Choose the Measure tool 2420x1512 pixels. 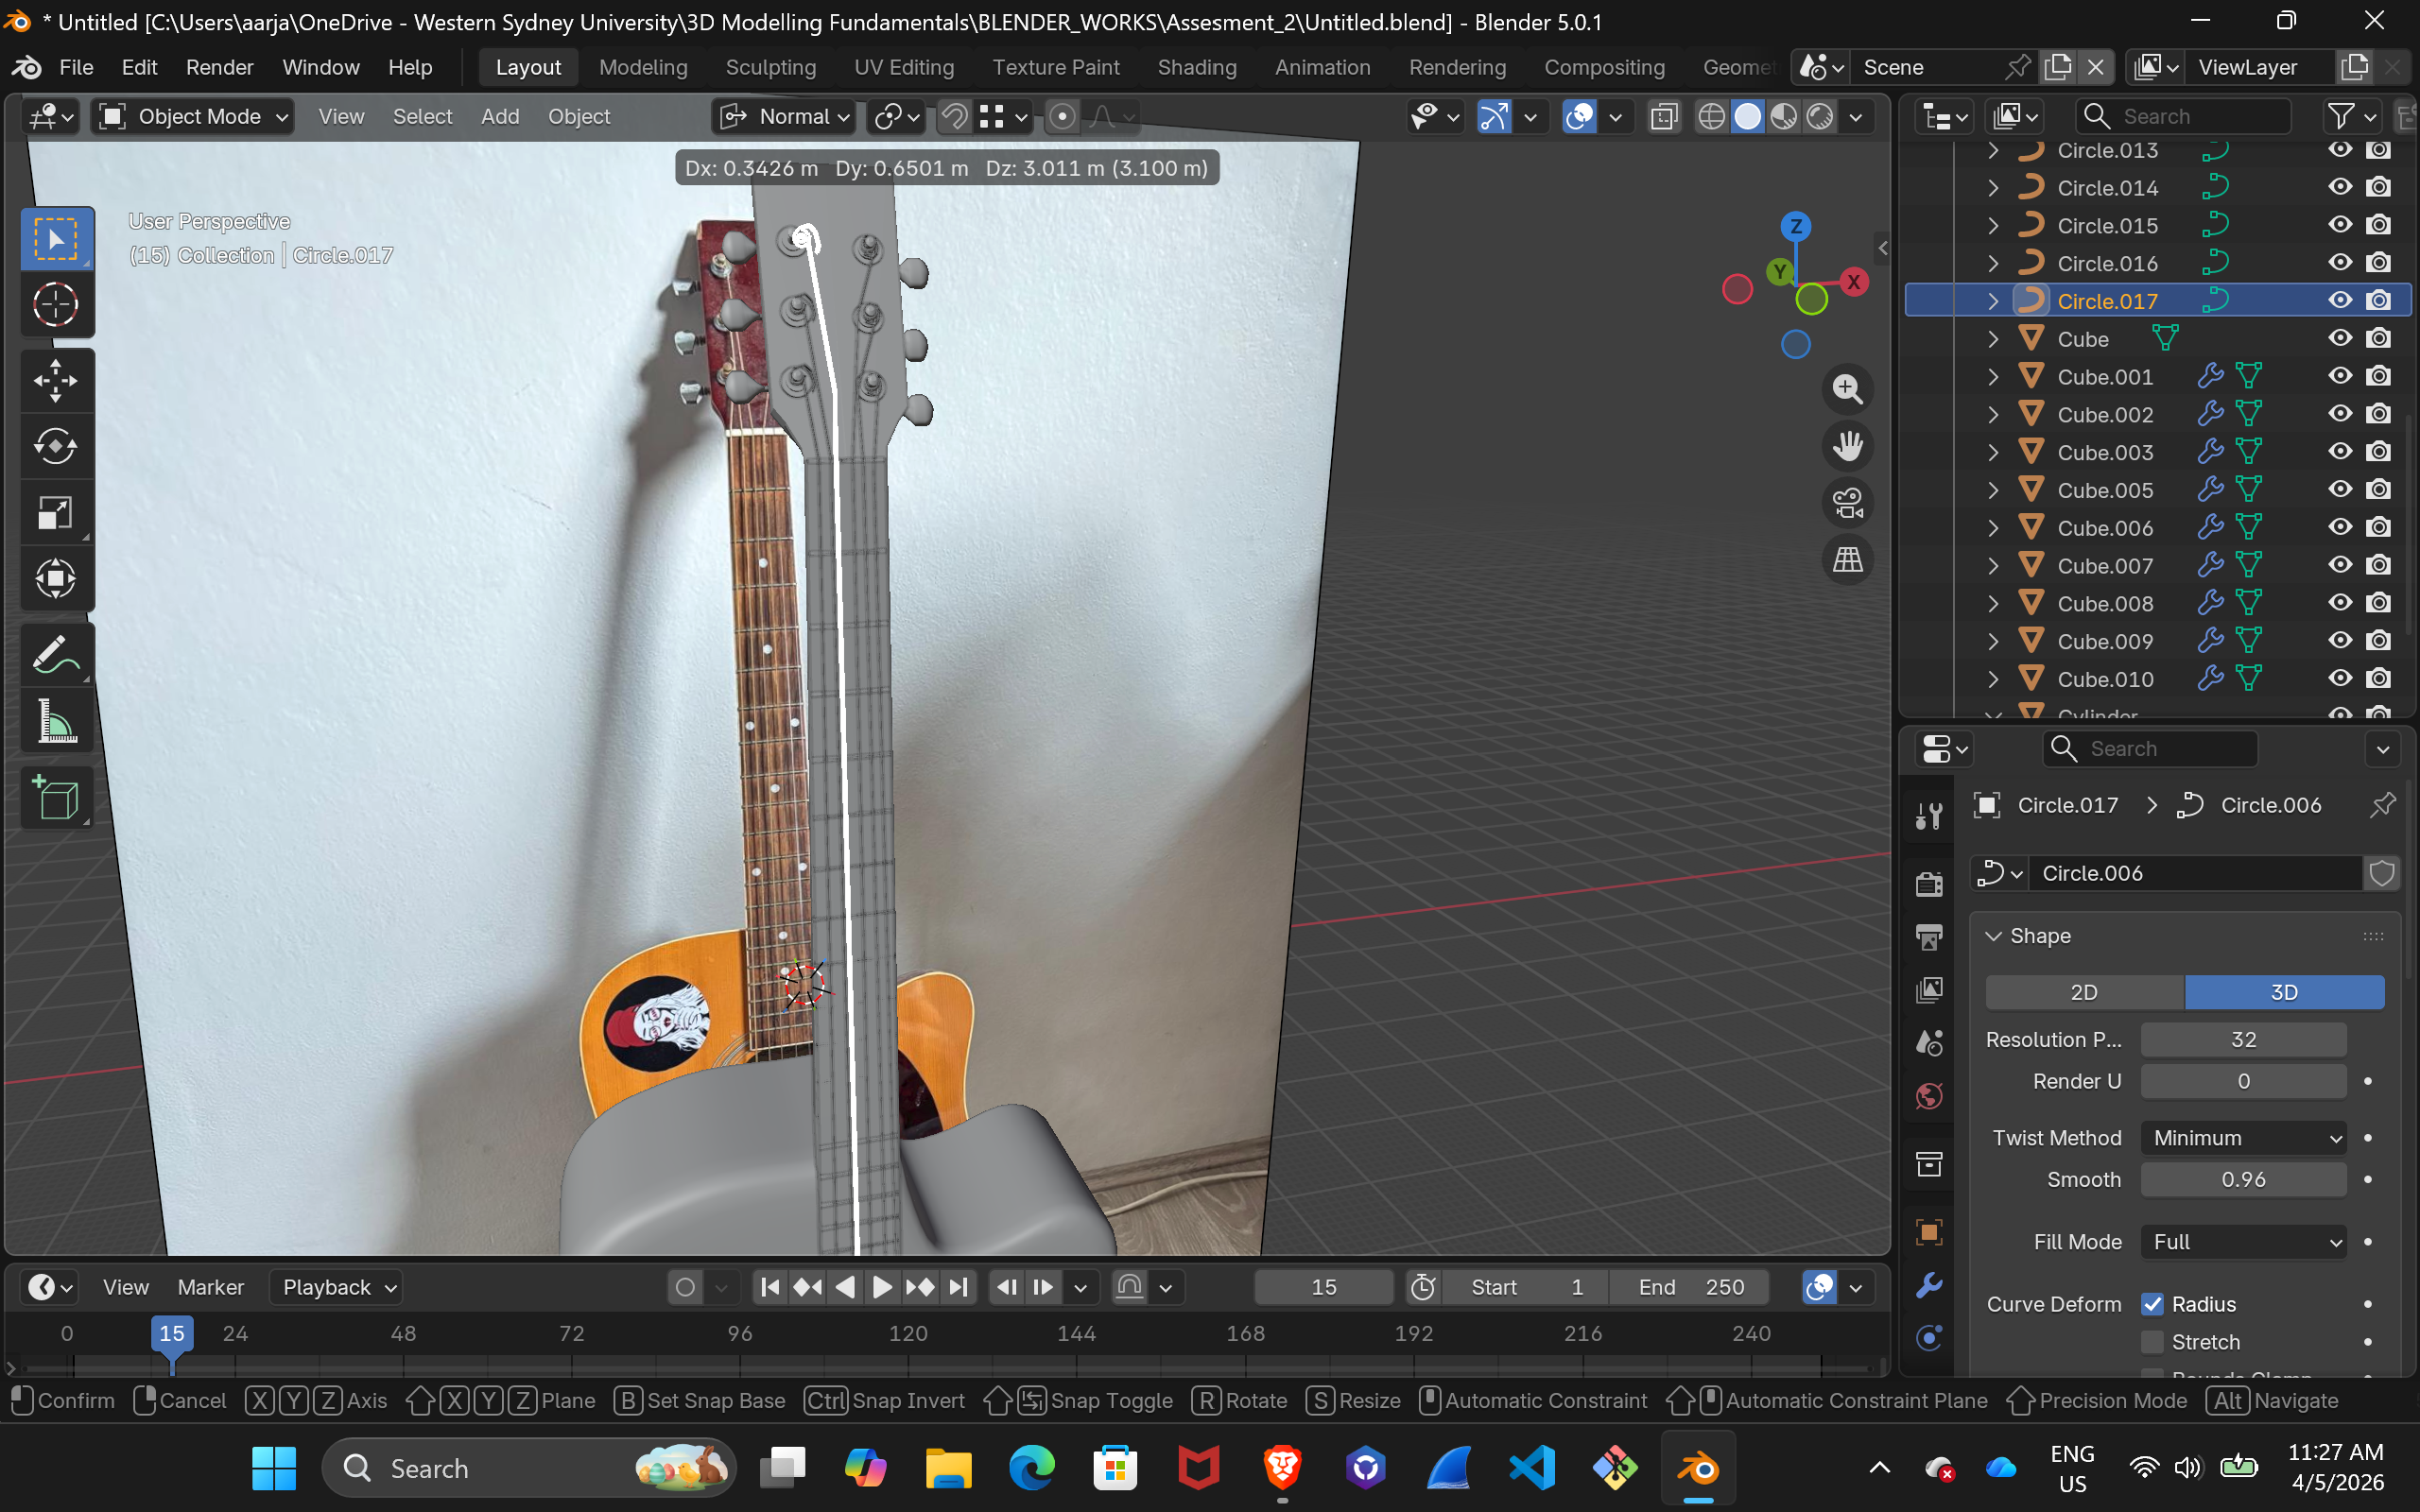pos(56,721)
